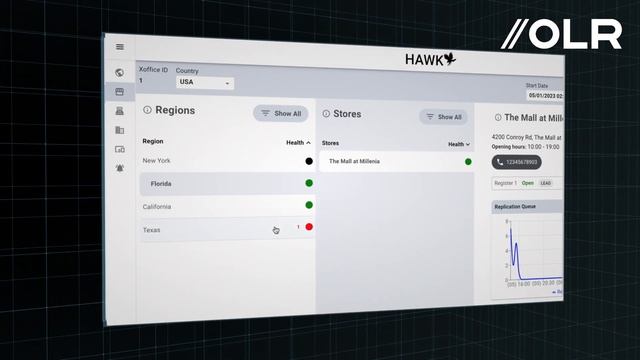
Task: Click the green health dot for Florida
Action: pyautogui.click(x=309, y=183)
